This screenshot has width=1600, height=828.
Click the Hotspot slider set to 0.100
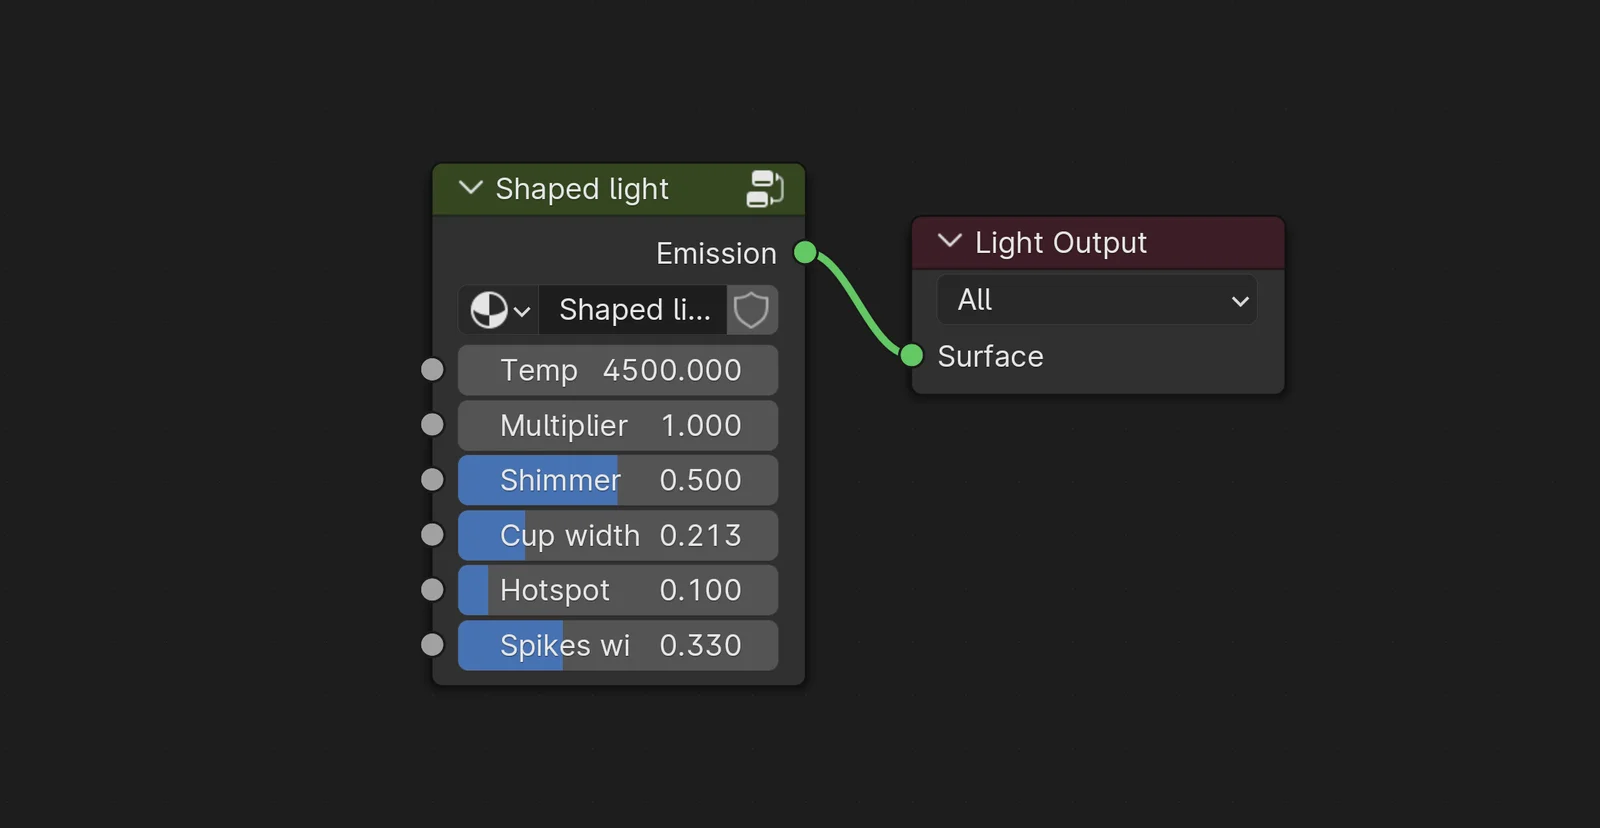pyautogui.click(x=617, y=589)
